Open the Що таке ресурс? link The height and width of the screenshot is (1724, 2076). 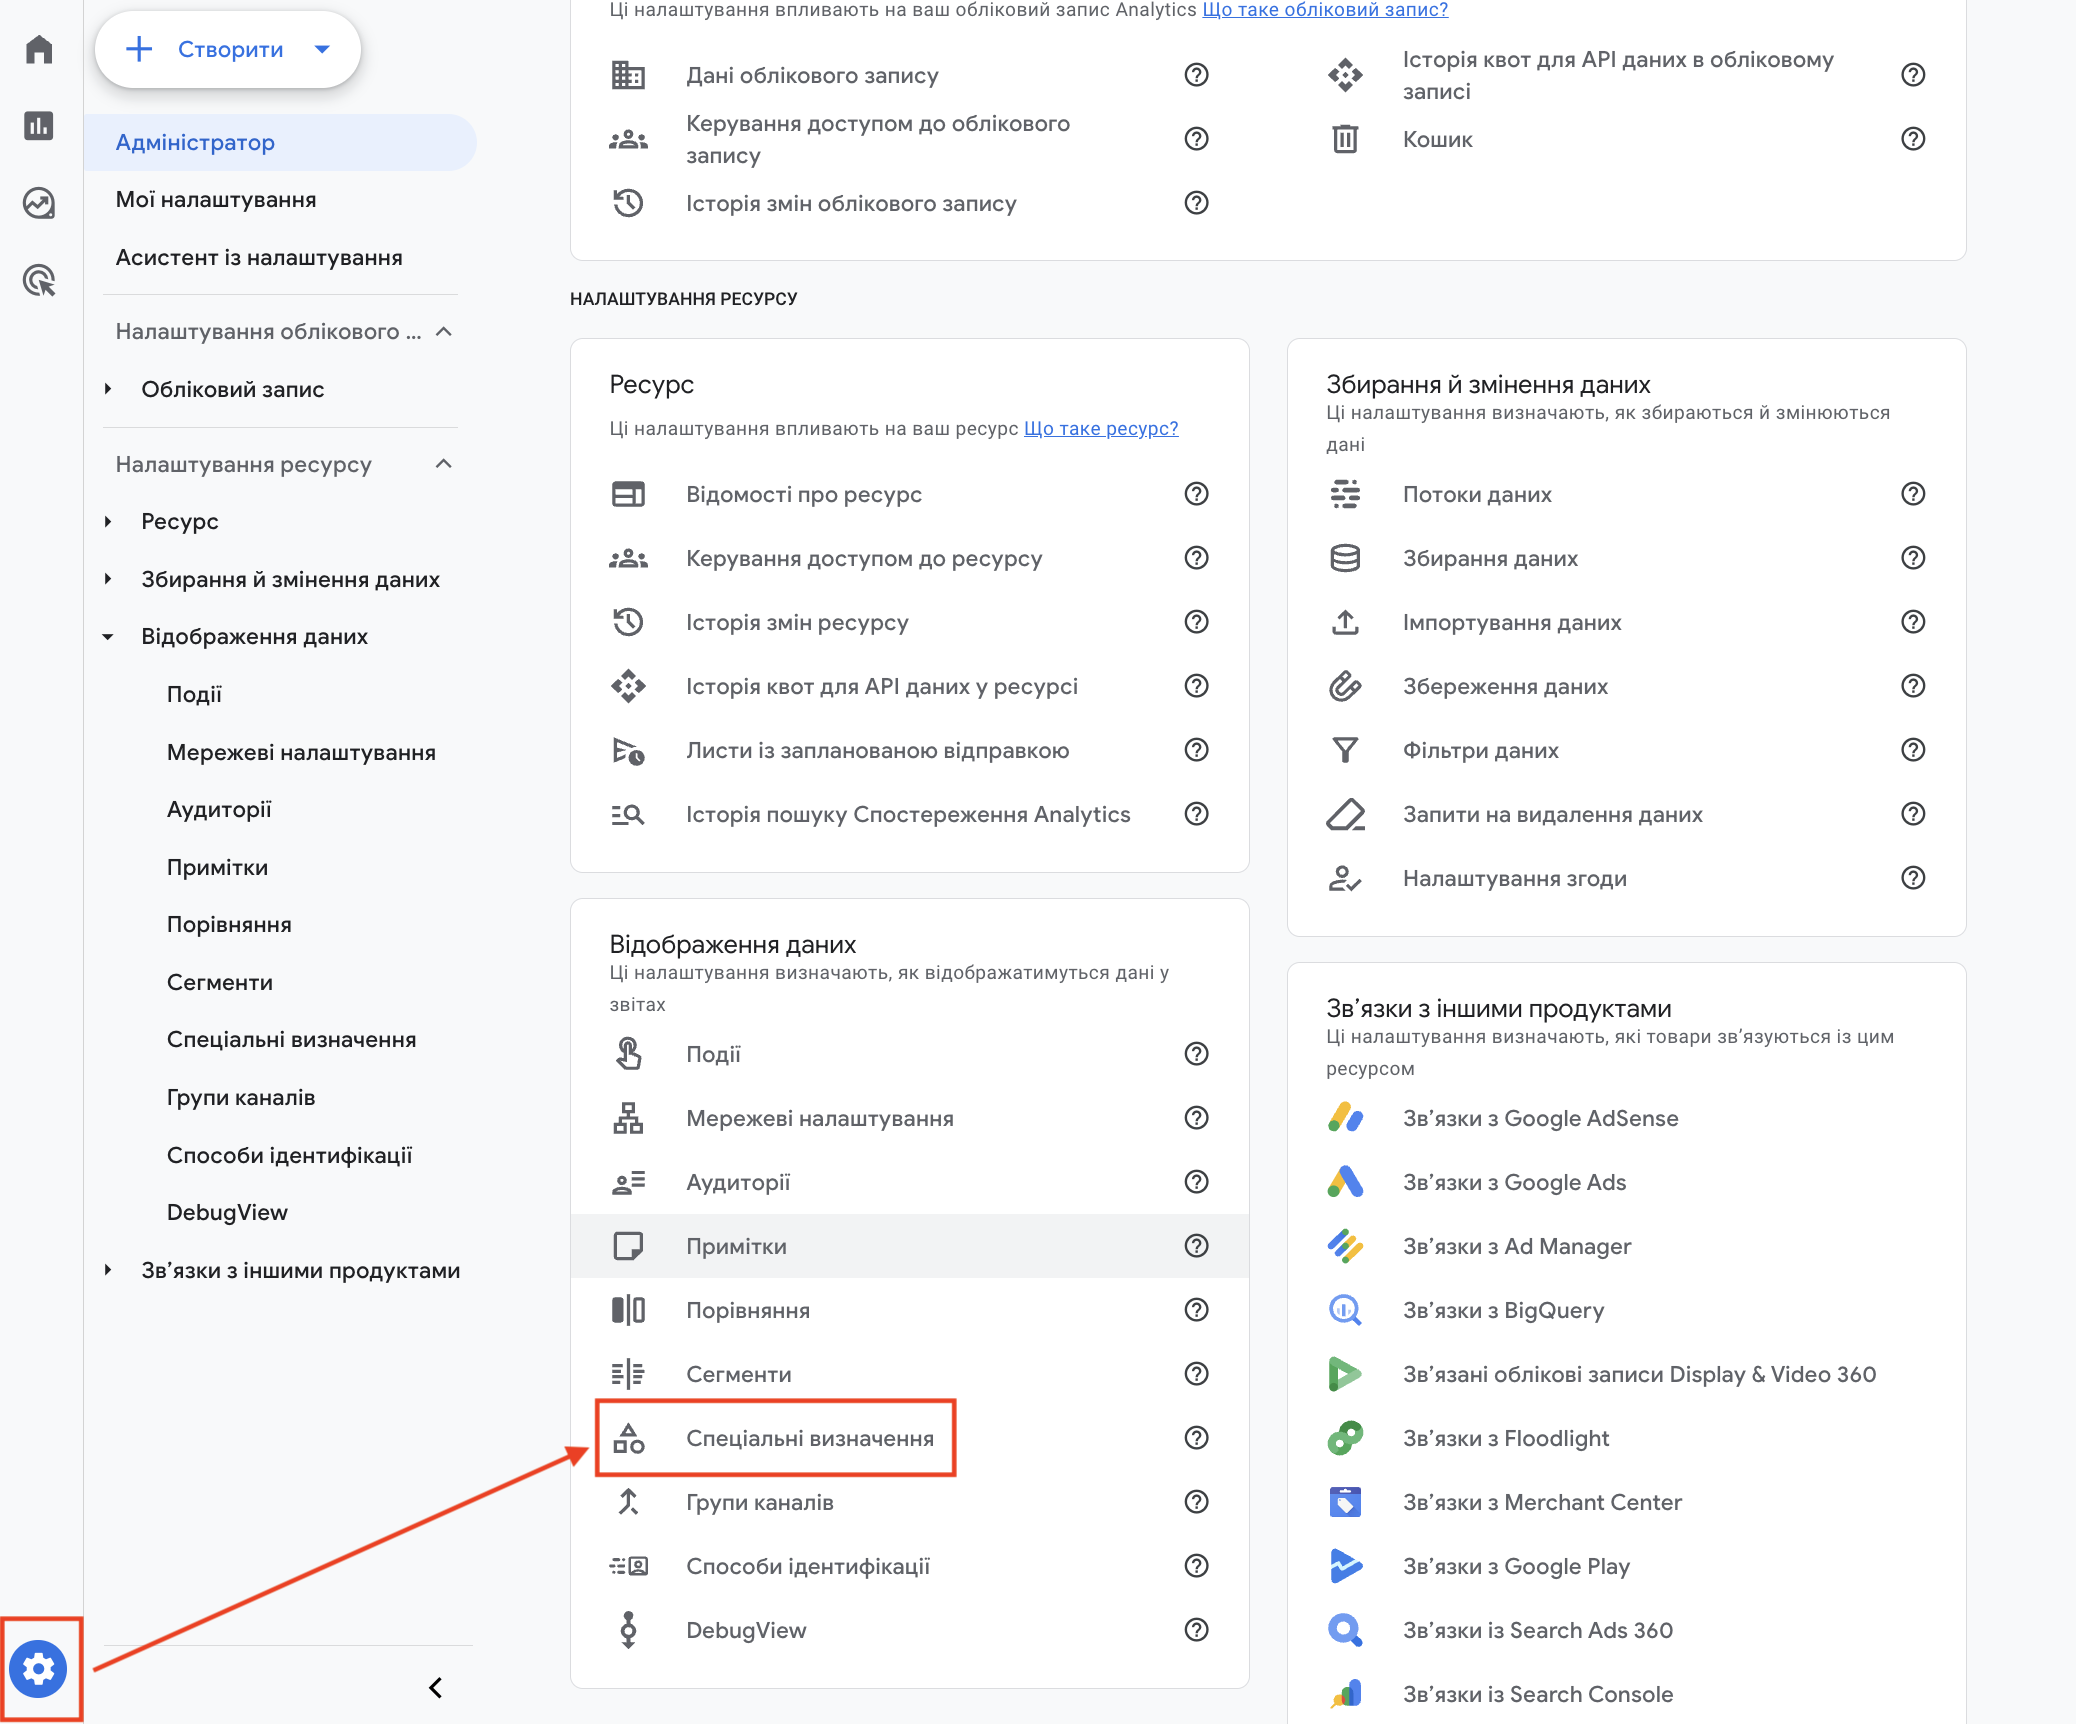(1101, 429)
